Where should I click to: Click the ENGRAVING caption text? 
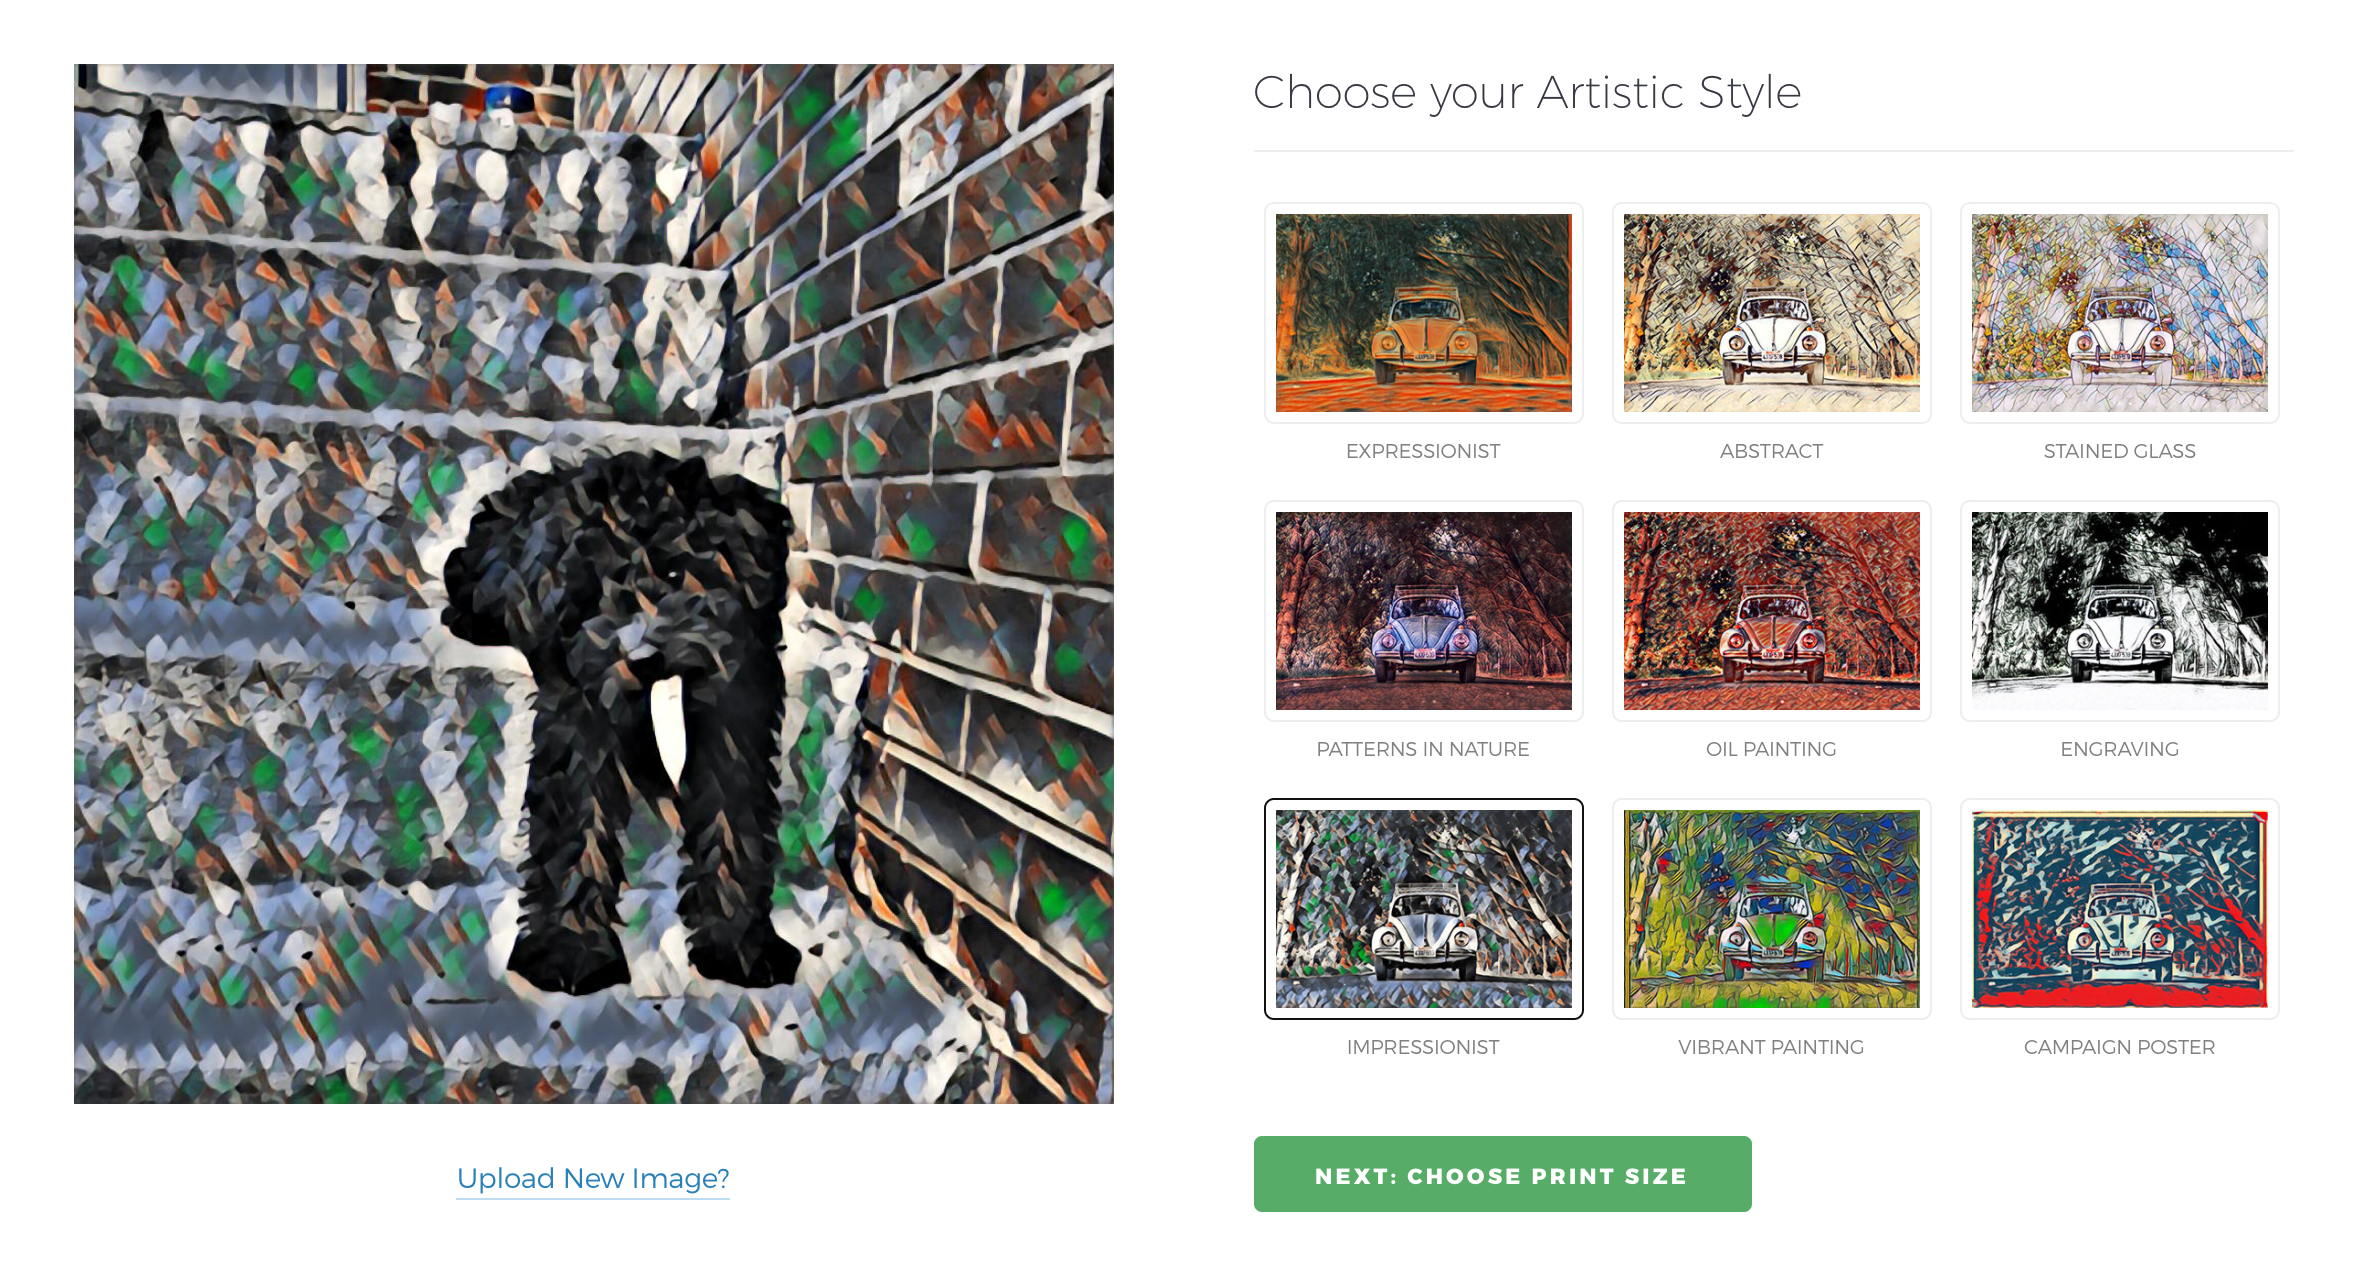pos(2119,749)
